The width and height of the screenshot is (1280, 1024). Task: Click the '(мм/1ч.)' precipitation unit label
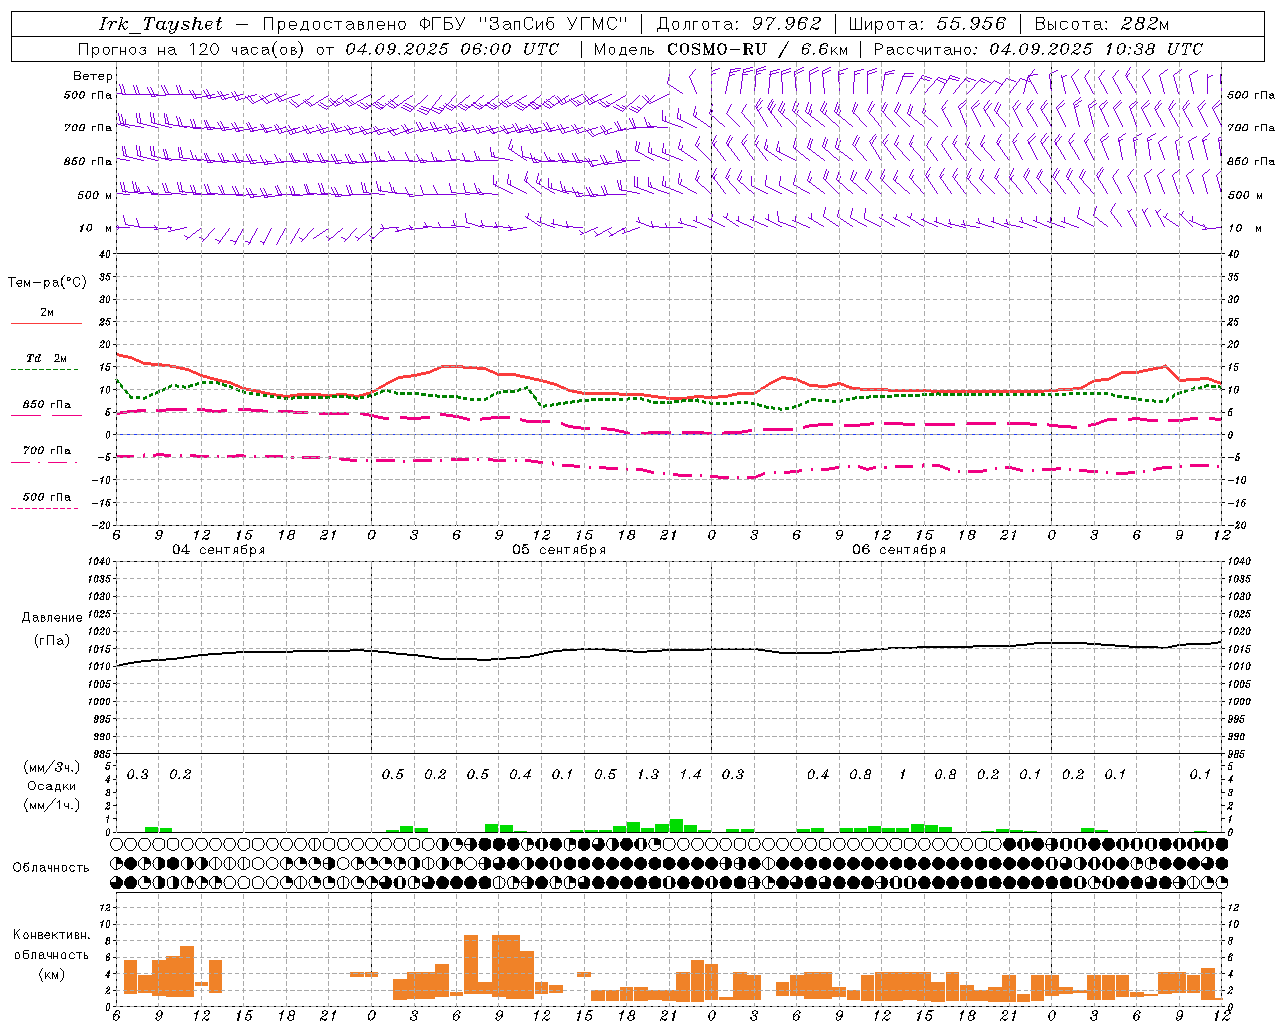click(x=52, y=805)
